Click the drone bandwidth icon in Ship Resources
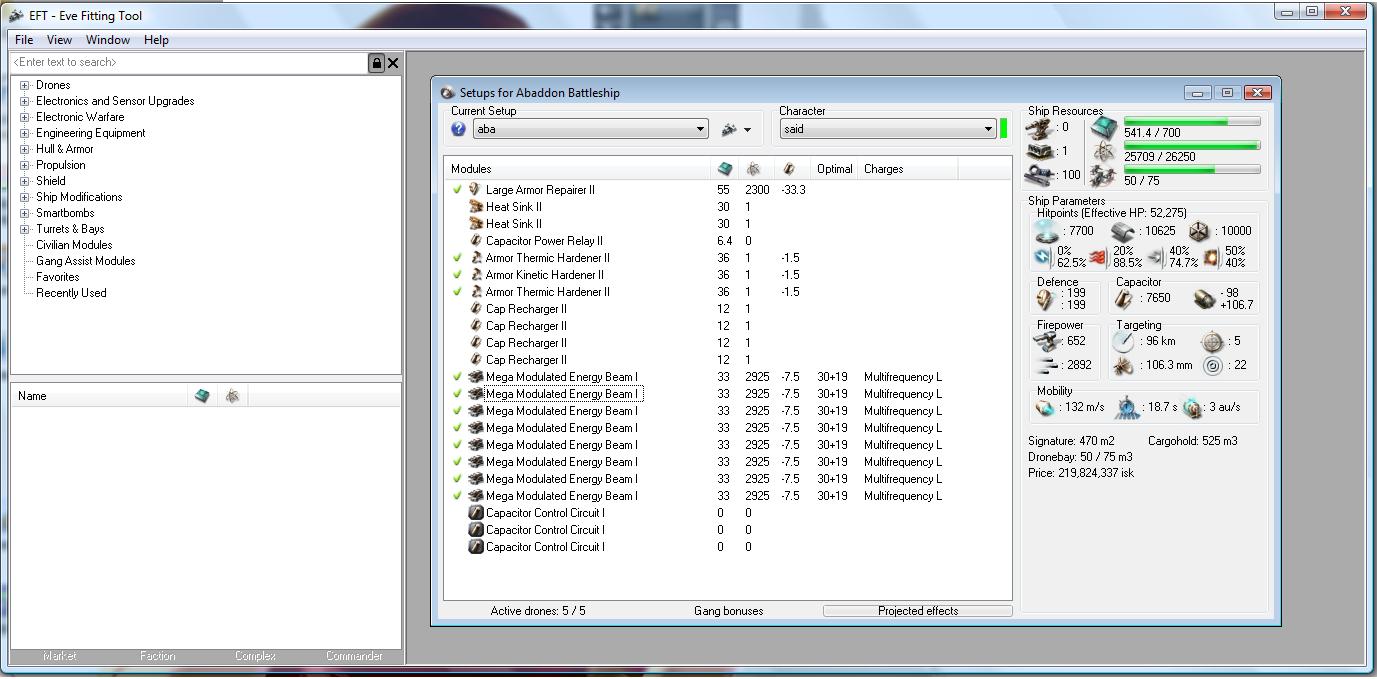 1104,175
